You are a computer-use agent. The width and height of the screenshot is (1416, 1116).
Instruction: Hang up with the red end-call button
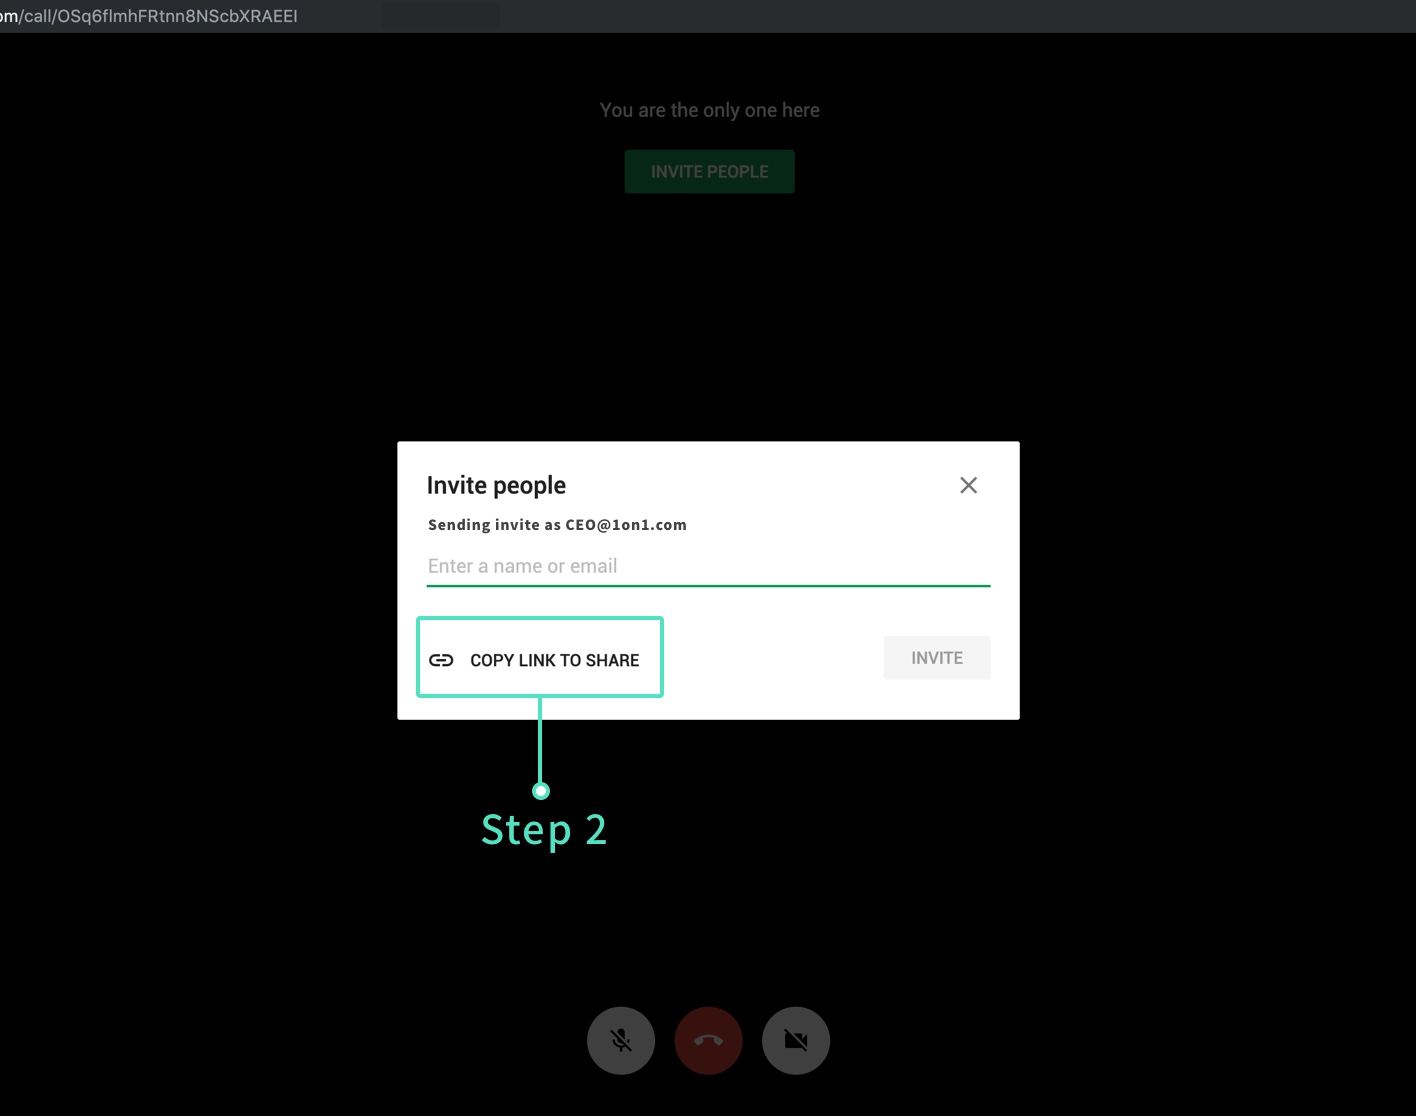coord(708,1040)
